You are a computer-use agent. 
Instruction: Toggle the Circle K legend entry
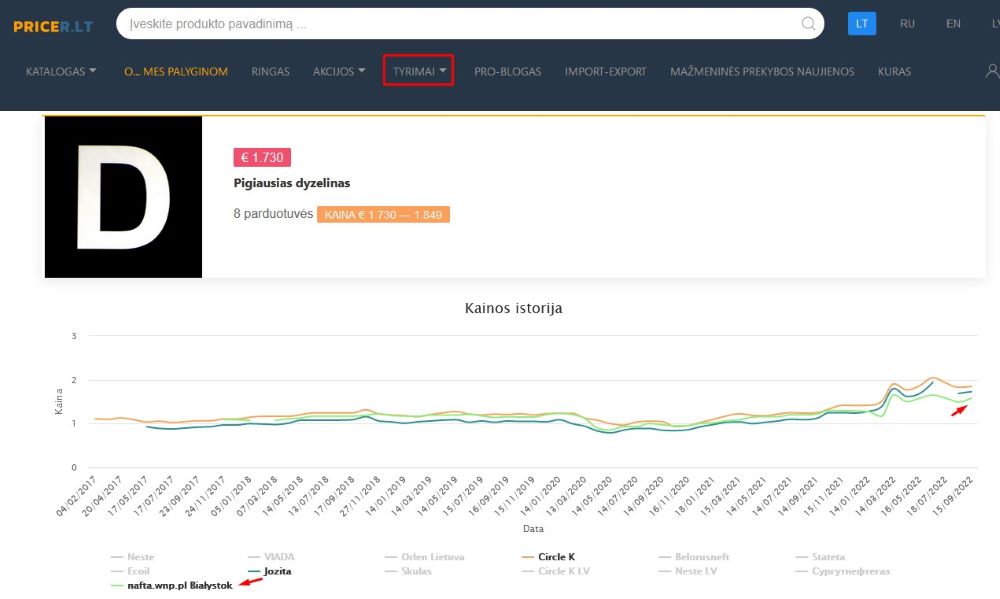click(548, 557)
